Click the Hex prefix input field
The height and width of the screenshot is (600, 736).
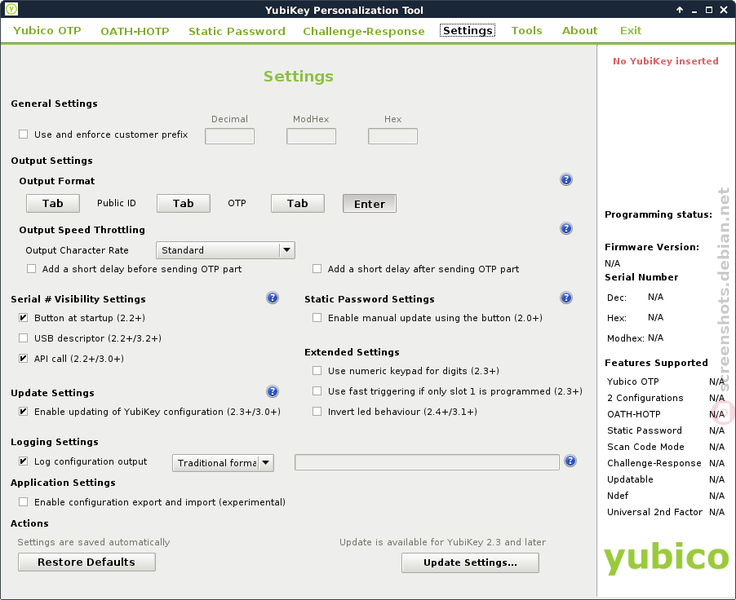[392, 136]
